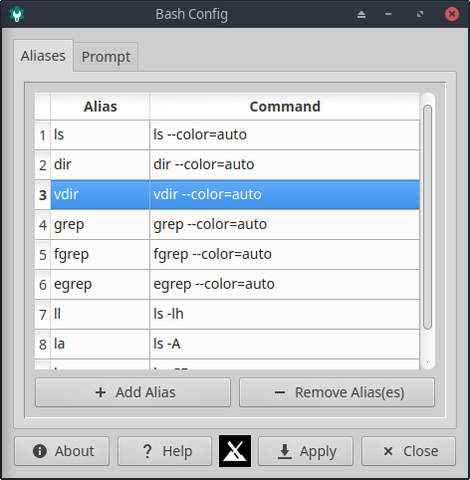Click command cell 'egrep --color=auto'
Image resolution: width=470 pixels, height=480 pixels.
pyautogui.click(x=285, y=285)
